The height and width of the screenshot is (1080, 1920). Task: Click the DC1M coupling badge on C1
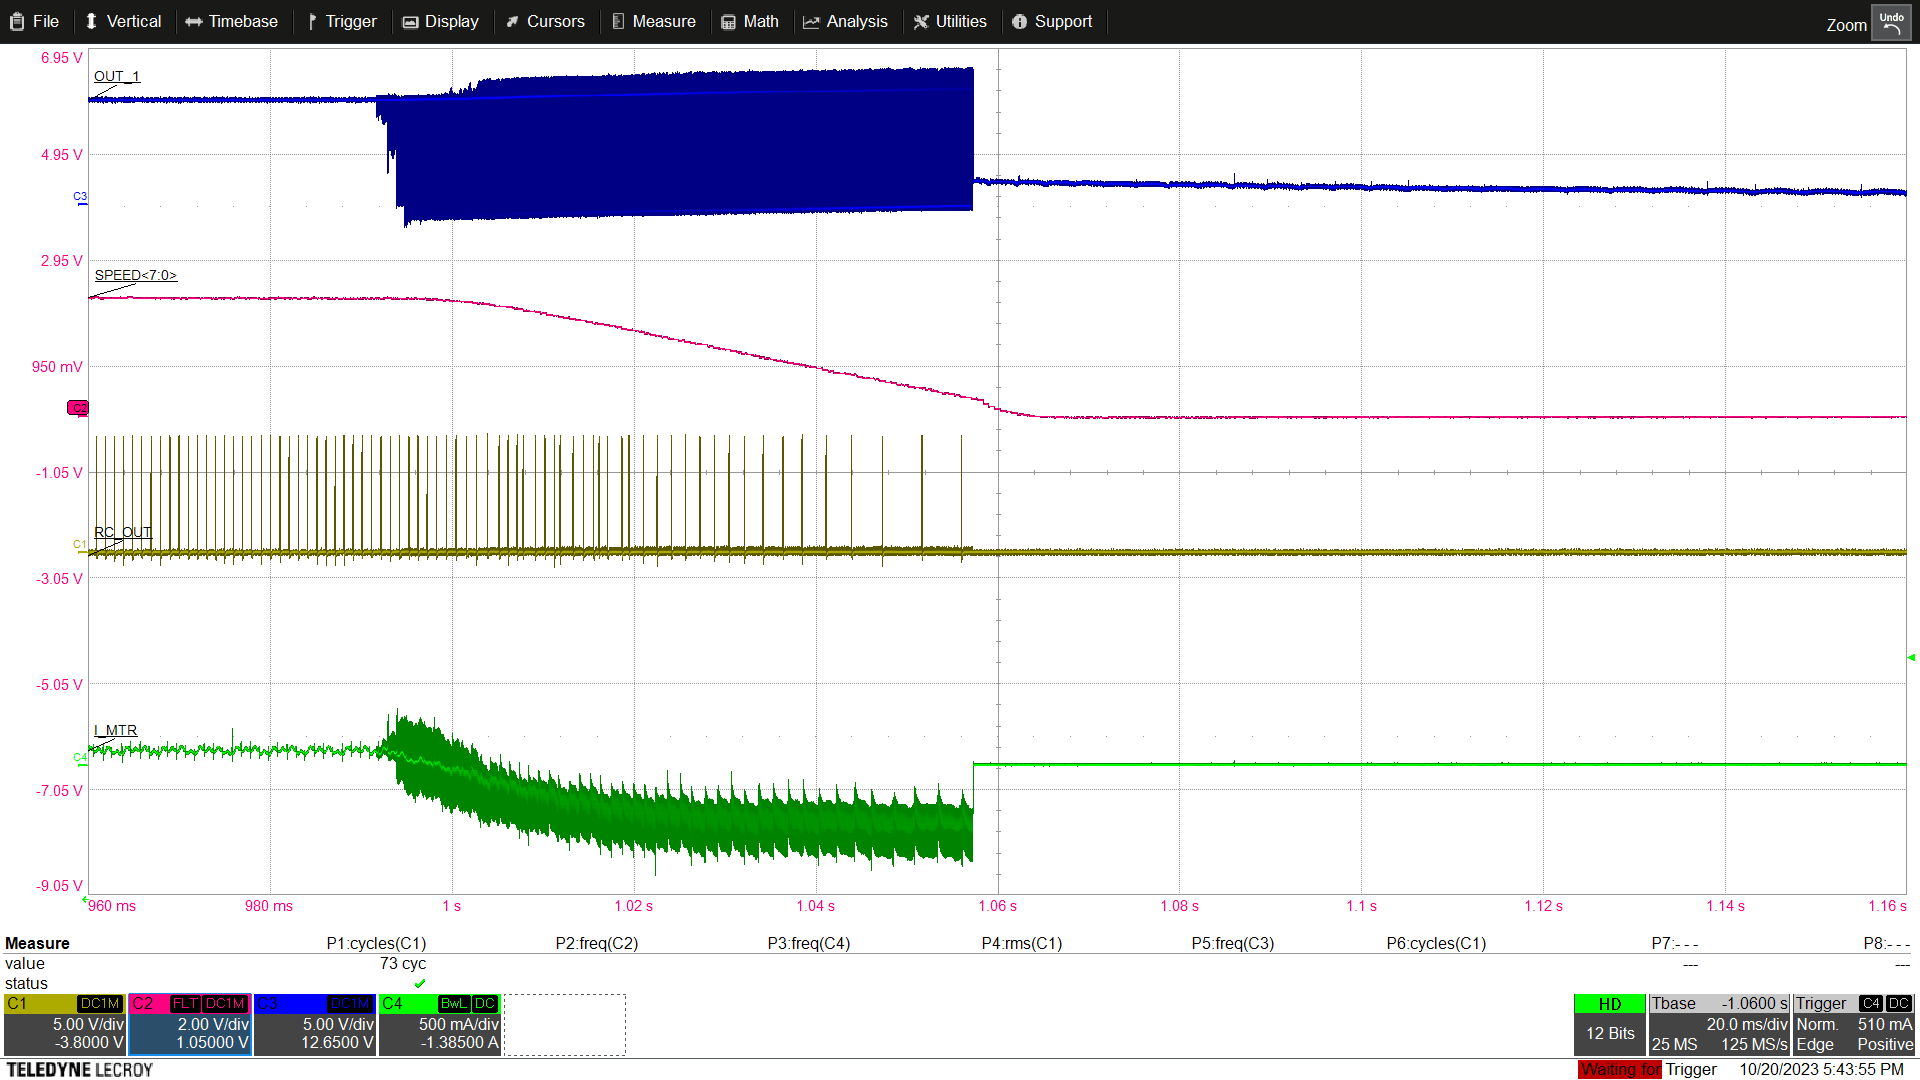100,1003
